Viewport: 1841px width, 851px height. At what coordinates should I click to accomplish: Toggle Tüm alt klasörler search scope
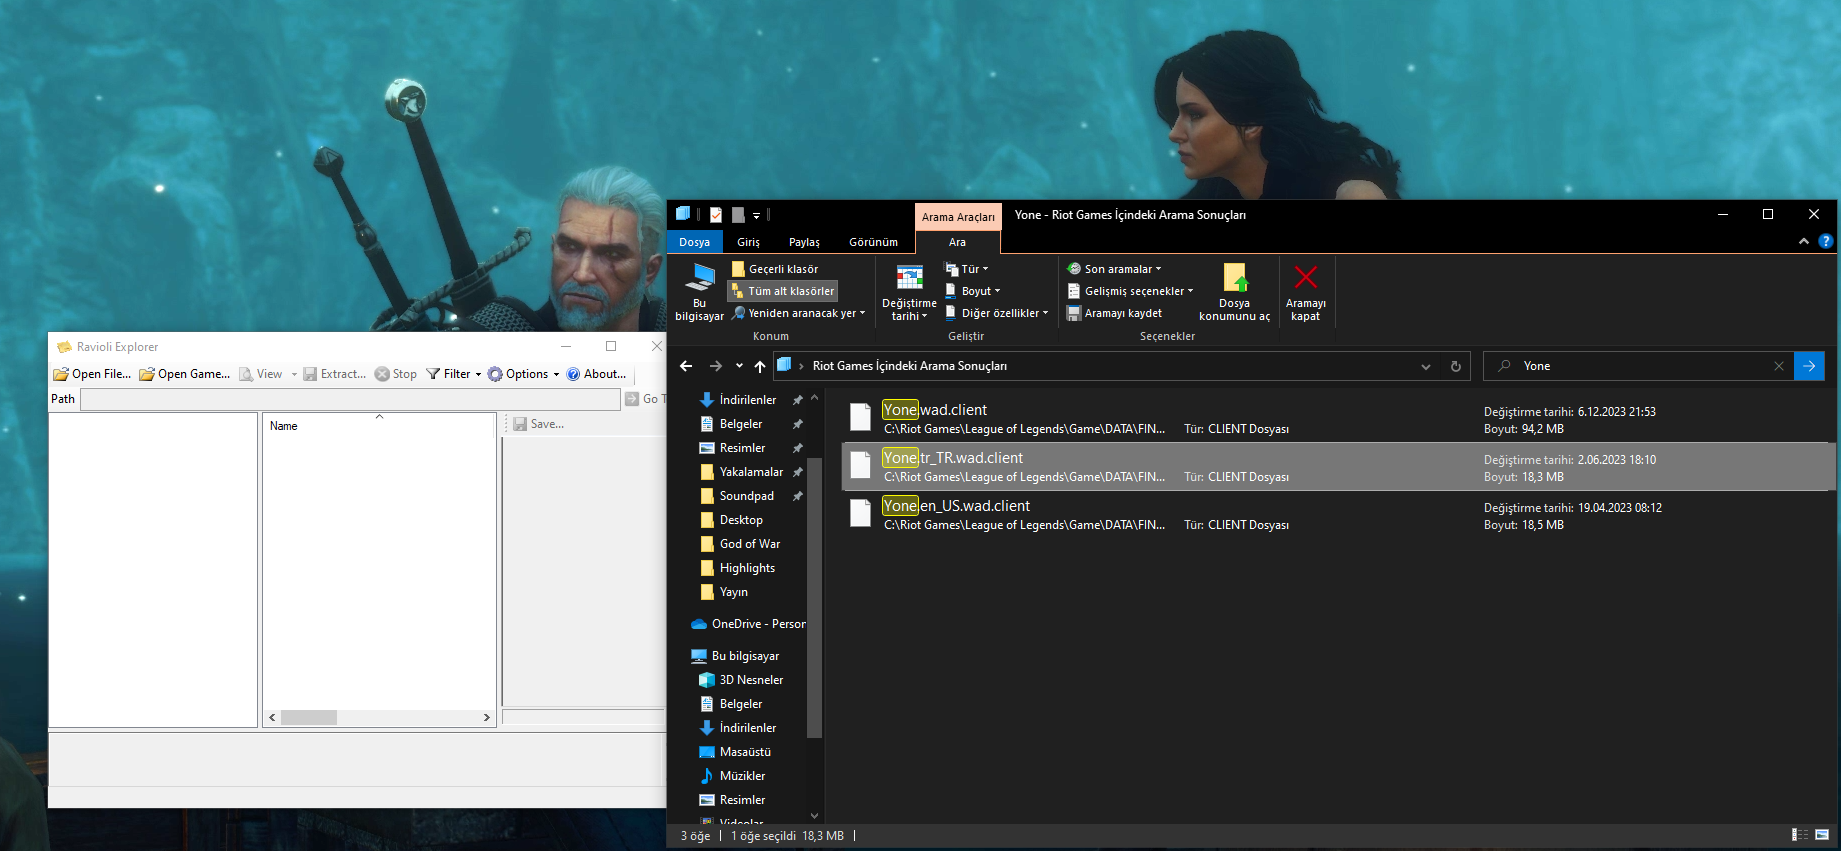[782, 291]
